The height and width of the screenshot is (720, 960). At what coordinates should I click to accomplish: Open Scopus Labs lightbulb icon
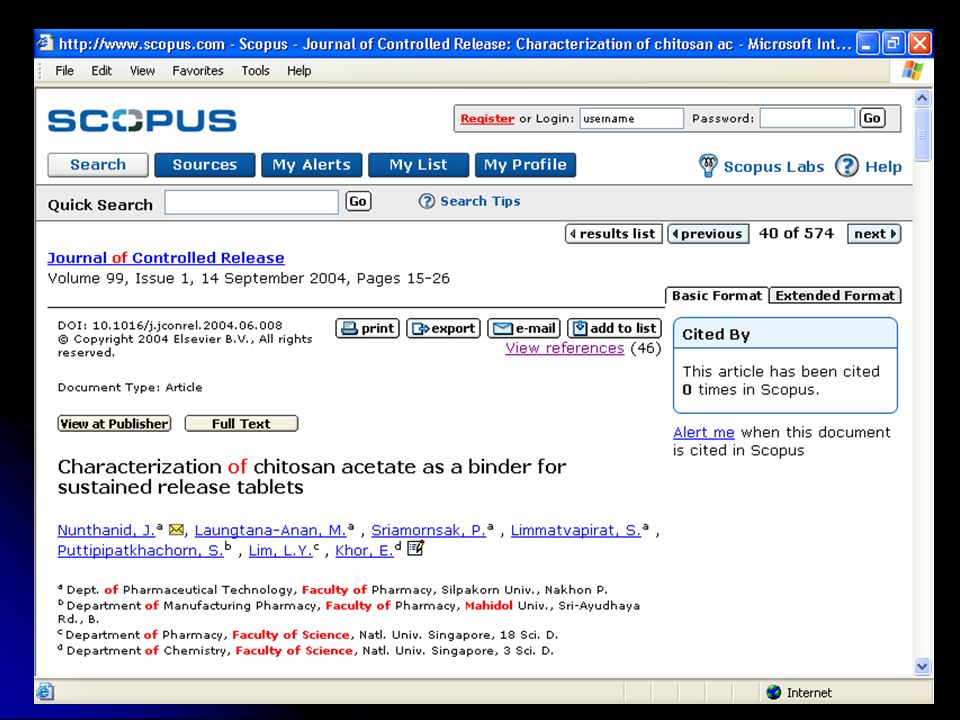708,165
